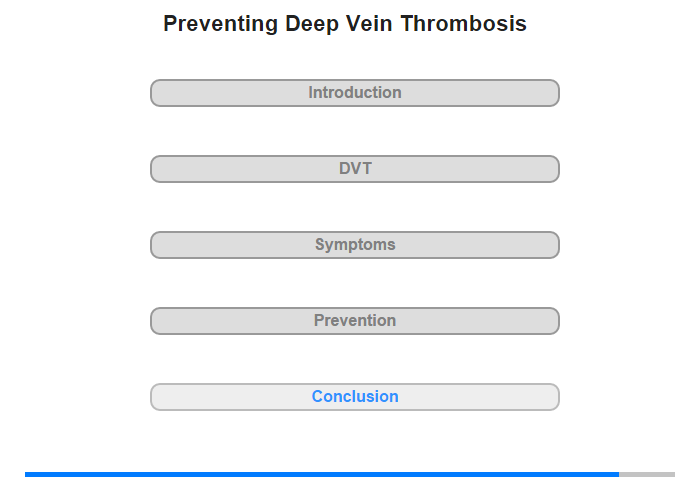Viewport: 700px width, 480px height.
Task: Choose DVT from the section menu
Action: (x=355, y=169)
